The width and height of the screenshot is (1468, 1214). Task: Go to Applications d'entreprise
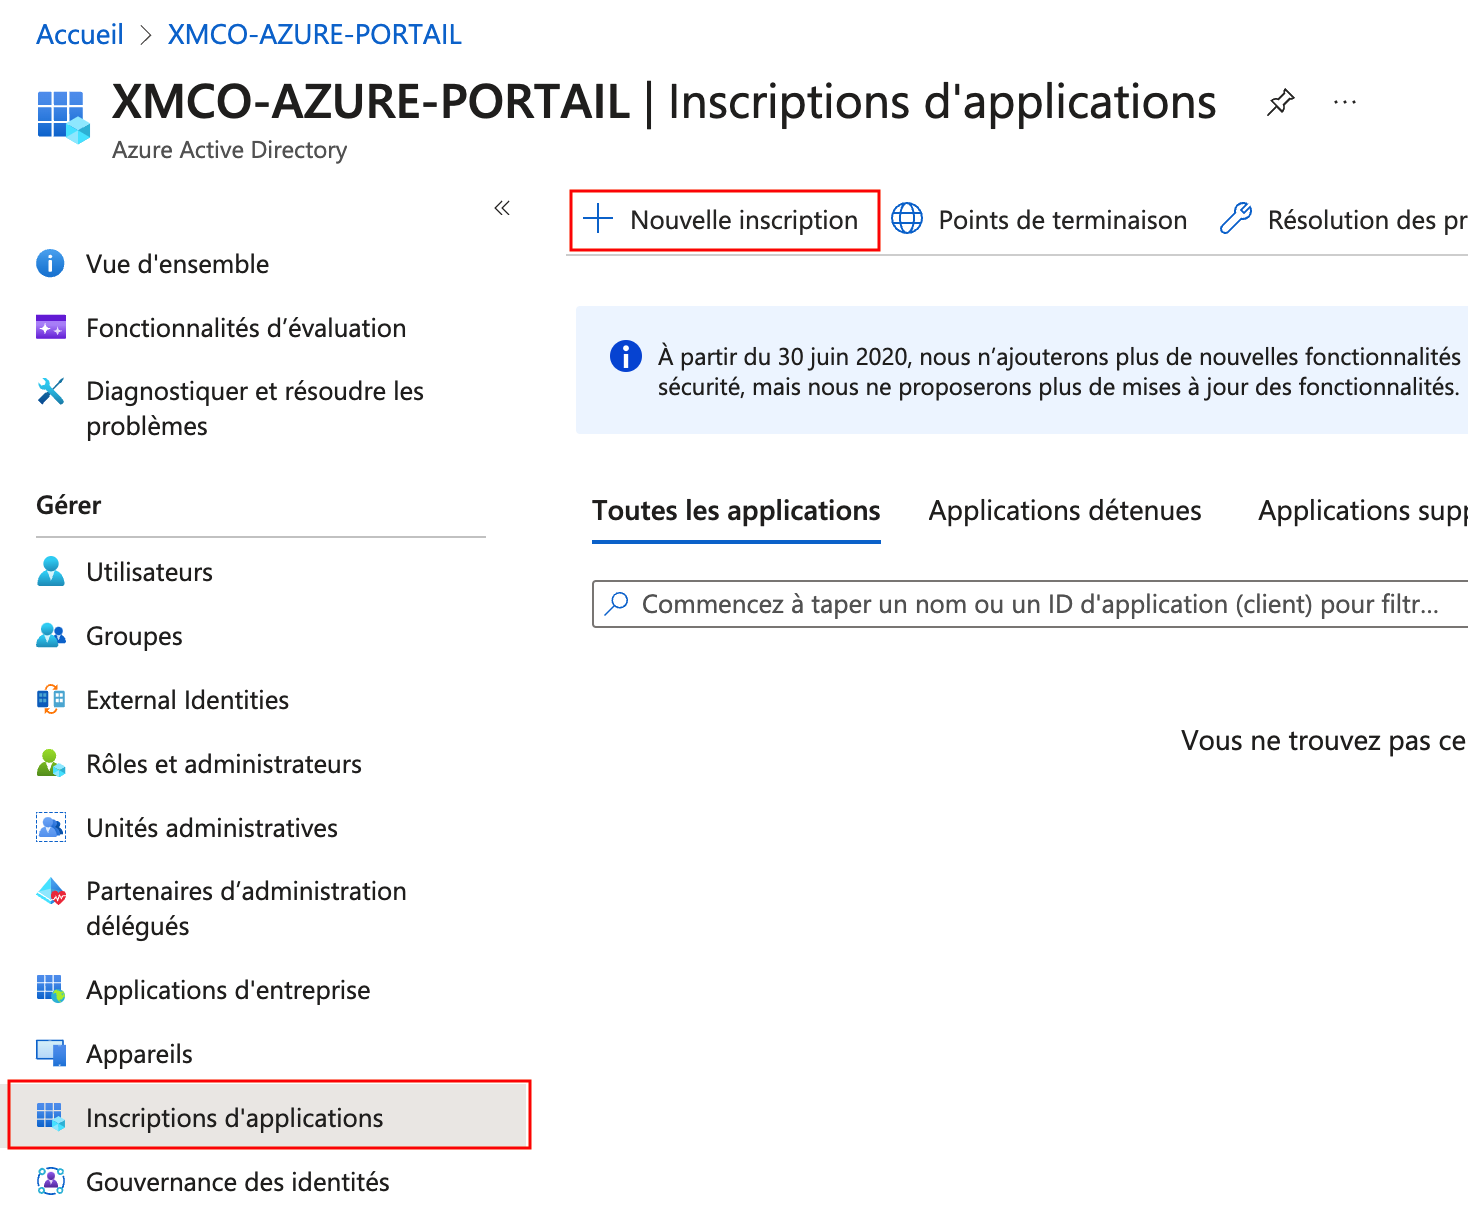228,990
